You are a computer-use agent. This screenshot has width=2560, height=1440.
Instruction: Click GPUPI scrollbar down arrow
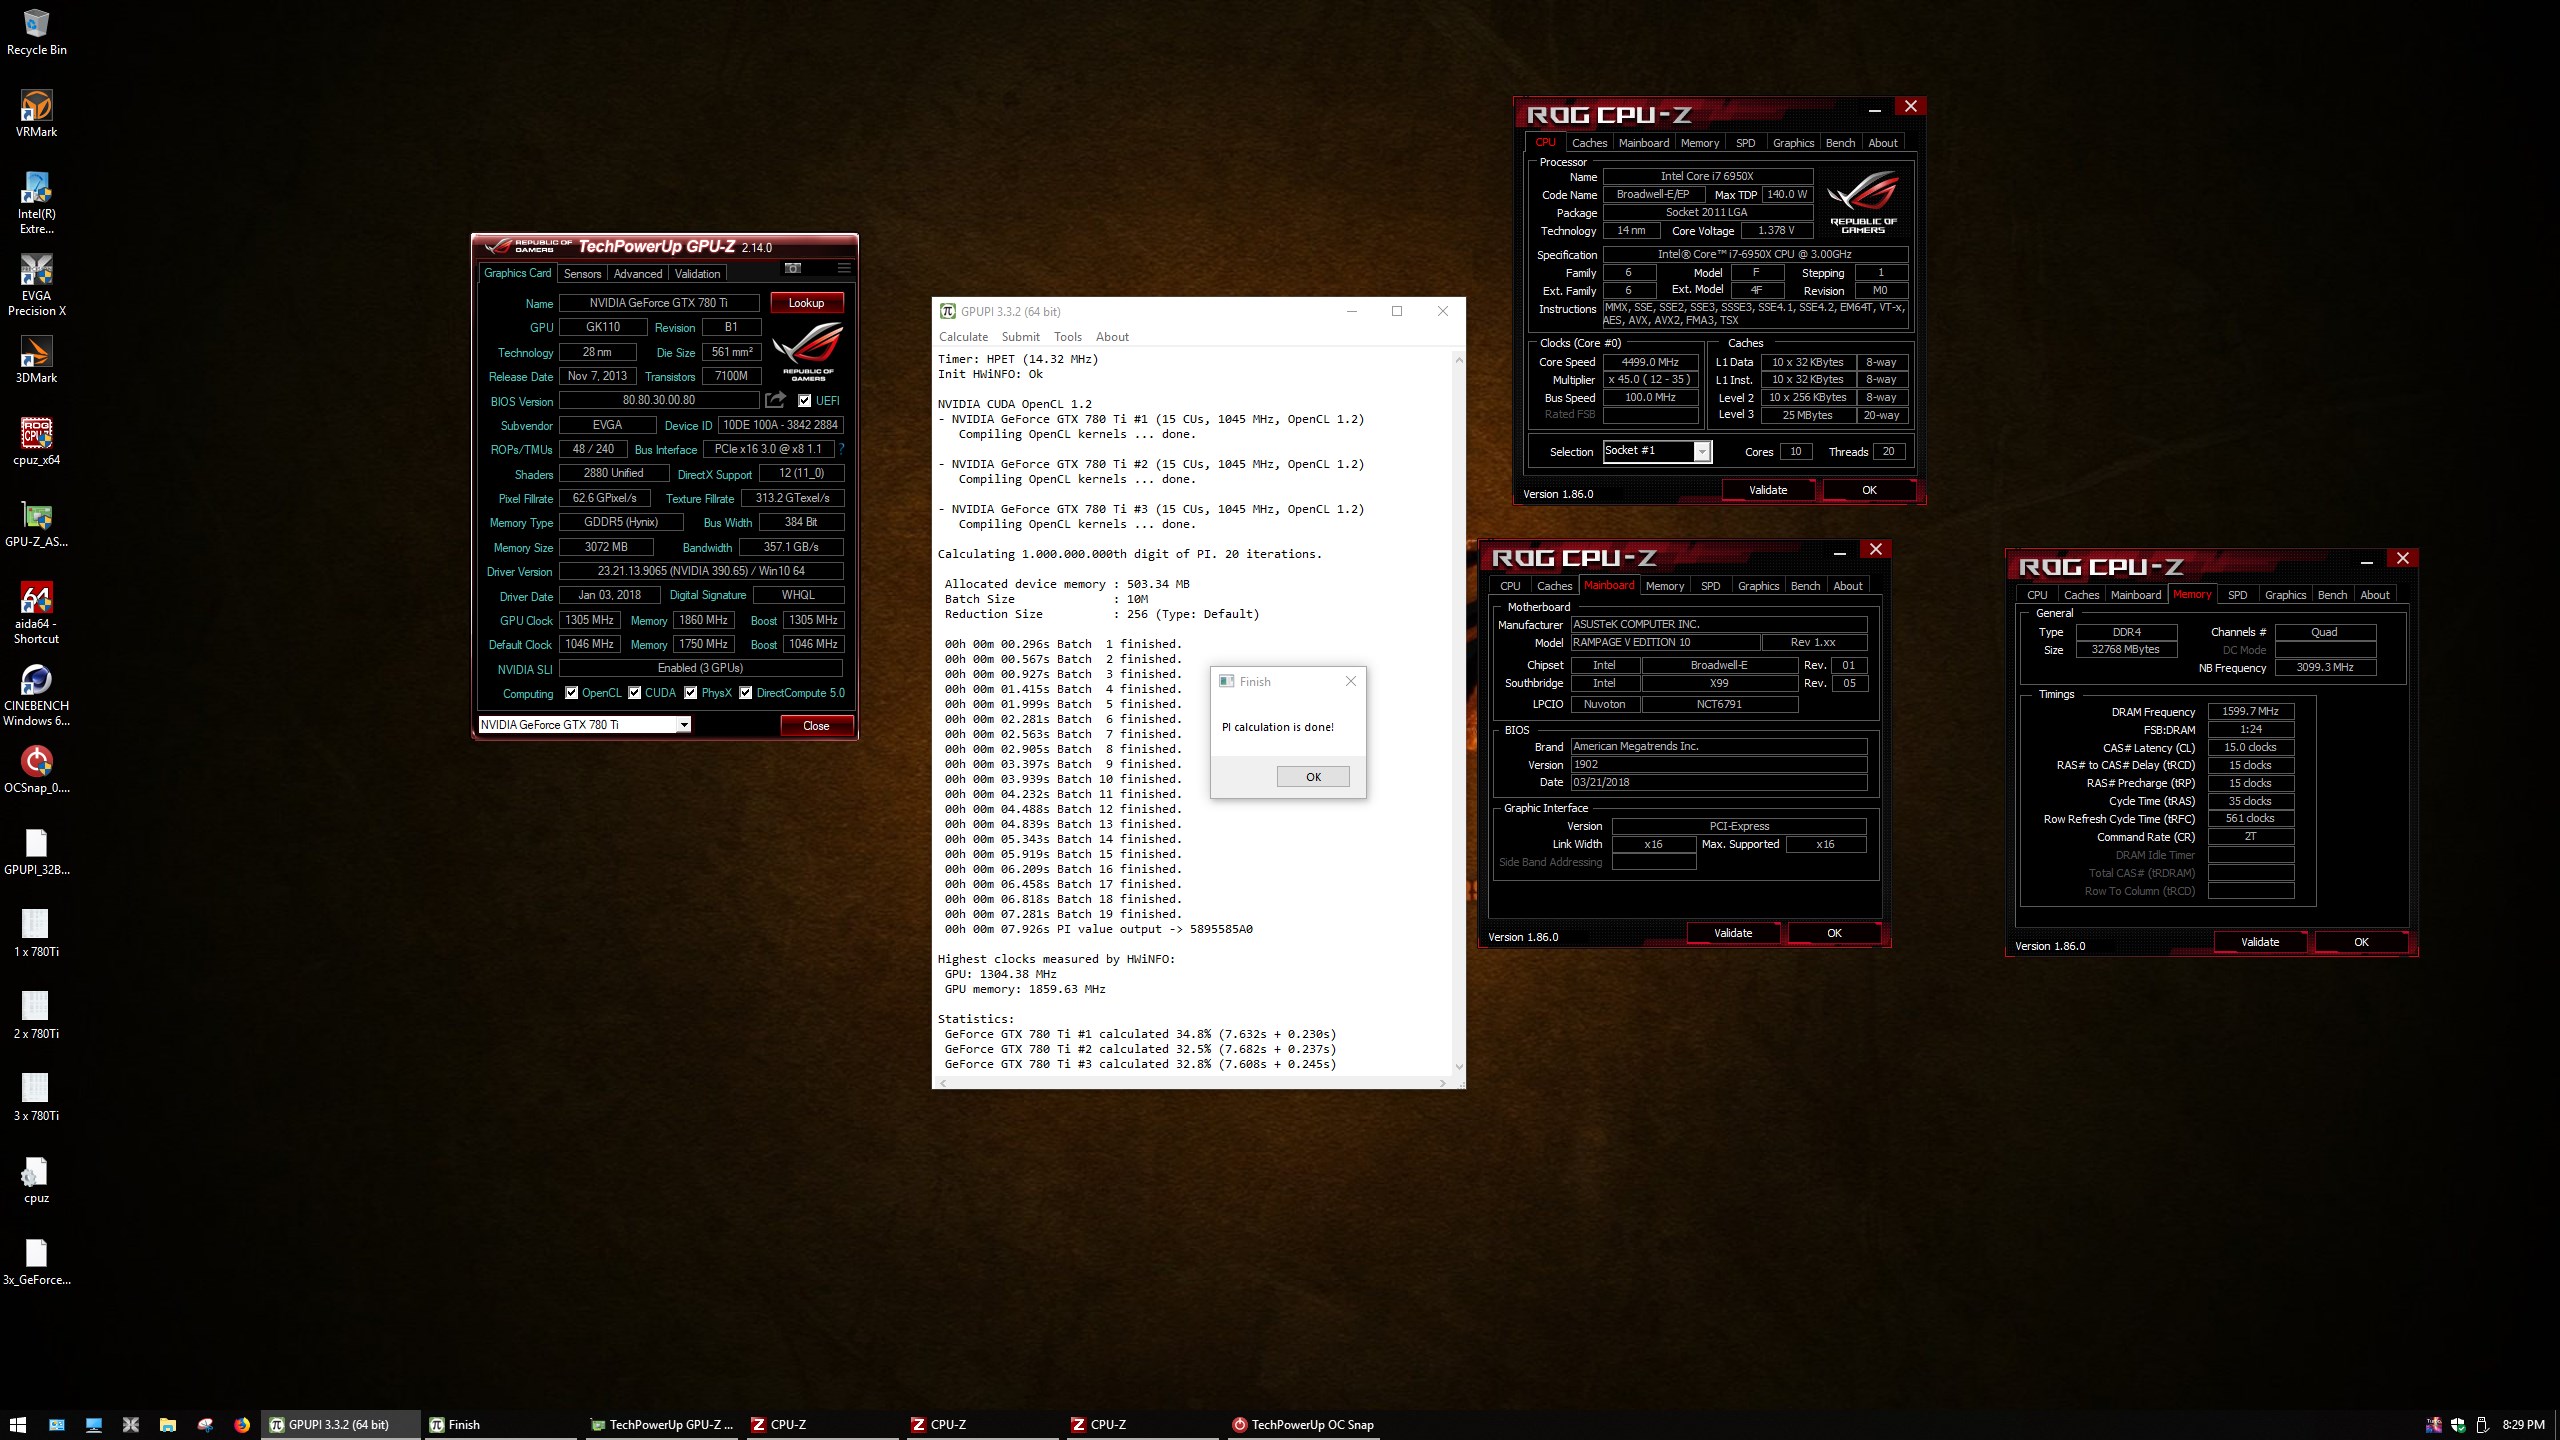point(1458,1067)
